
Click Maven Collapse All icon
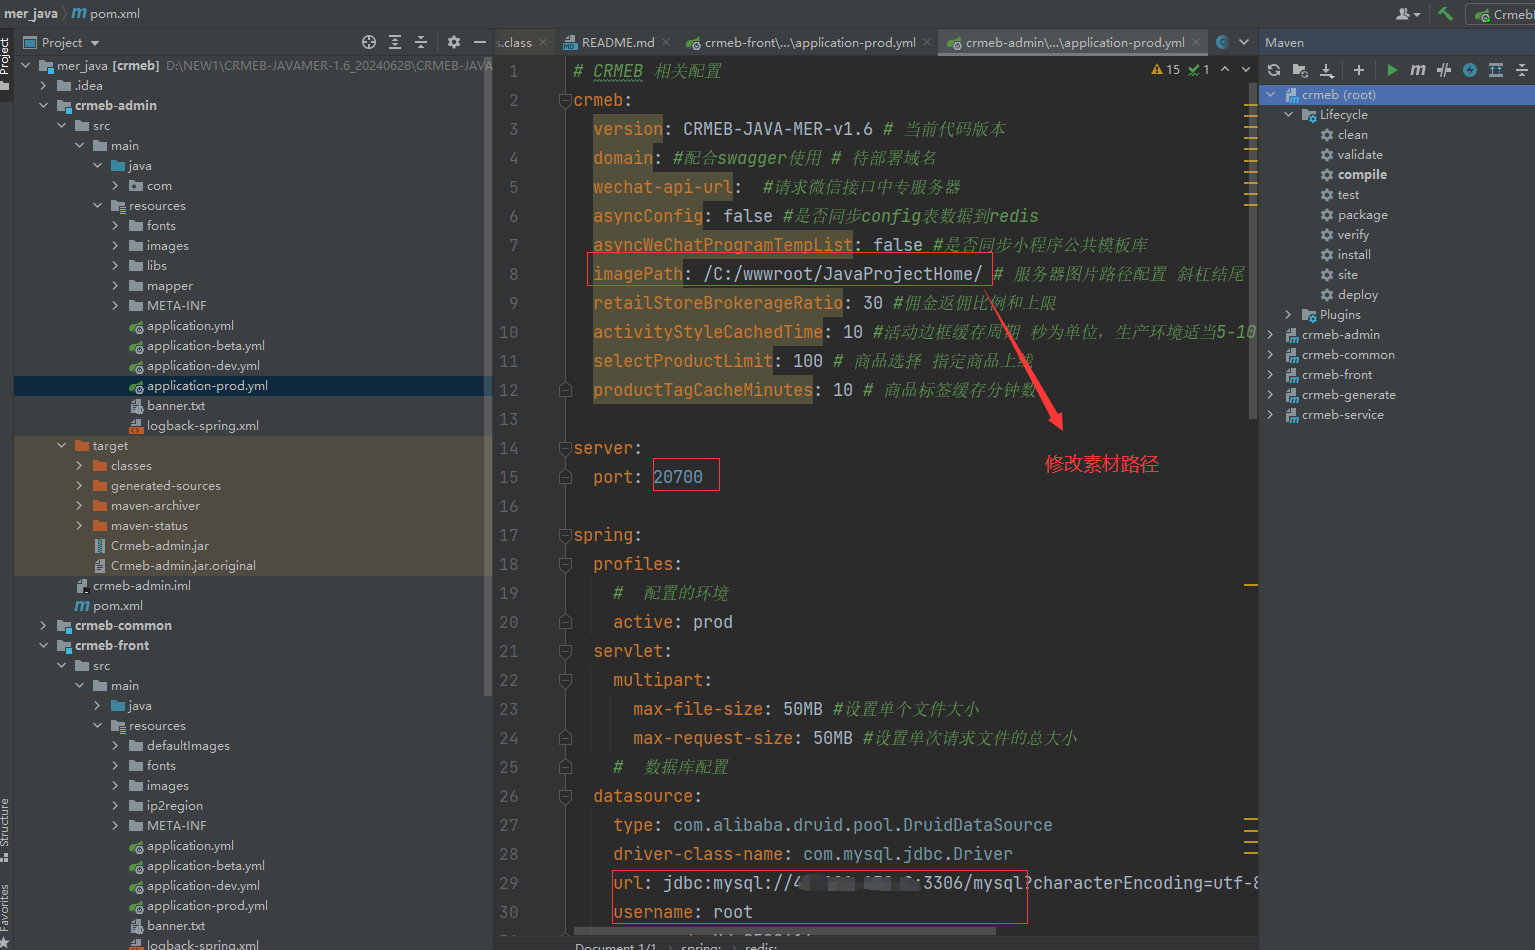click(x=1522, y=70)
